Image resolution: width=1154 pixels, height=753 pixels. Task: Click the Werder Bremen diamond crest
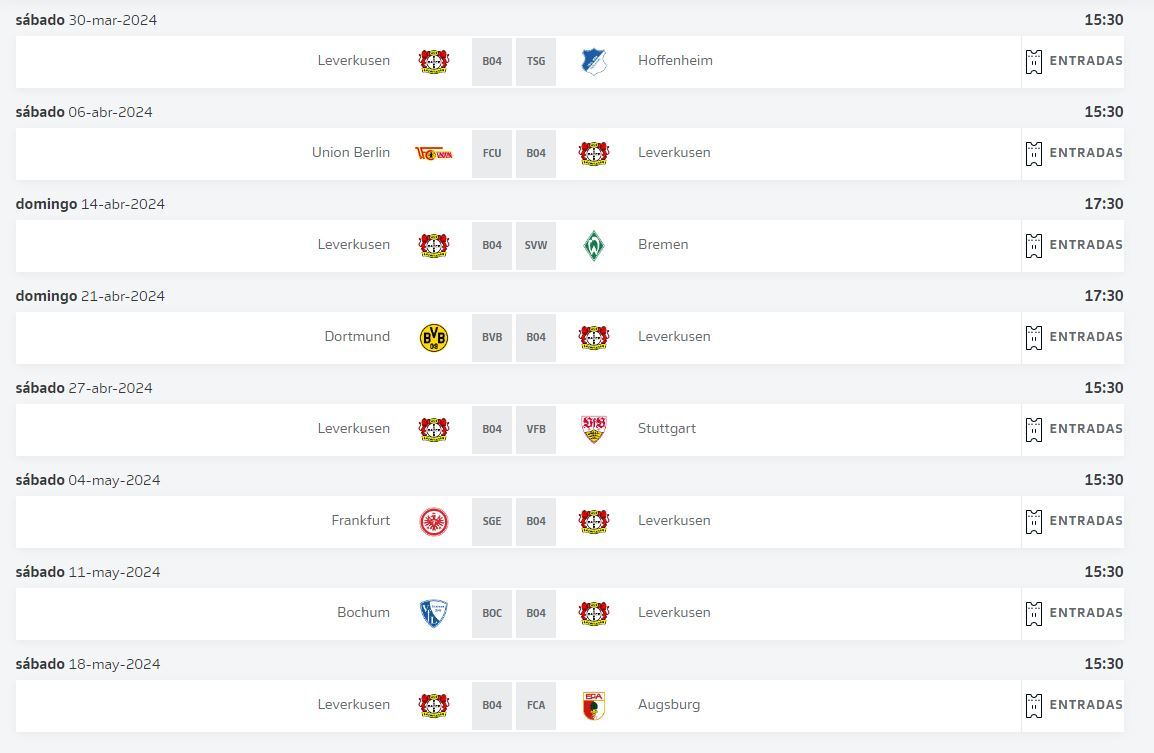(594, 245)
